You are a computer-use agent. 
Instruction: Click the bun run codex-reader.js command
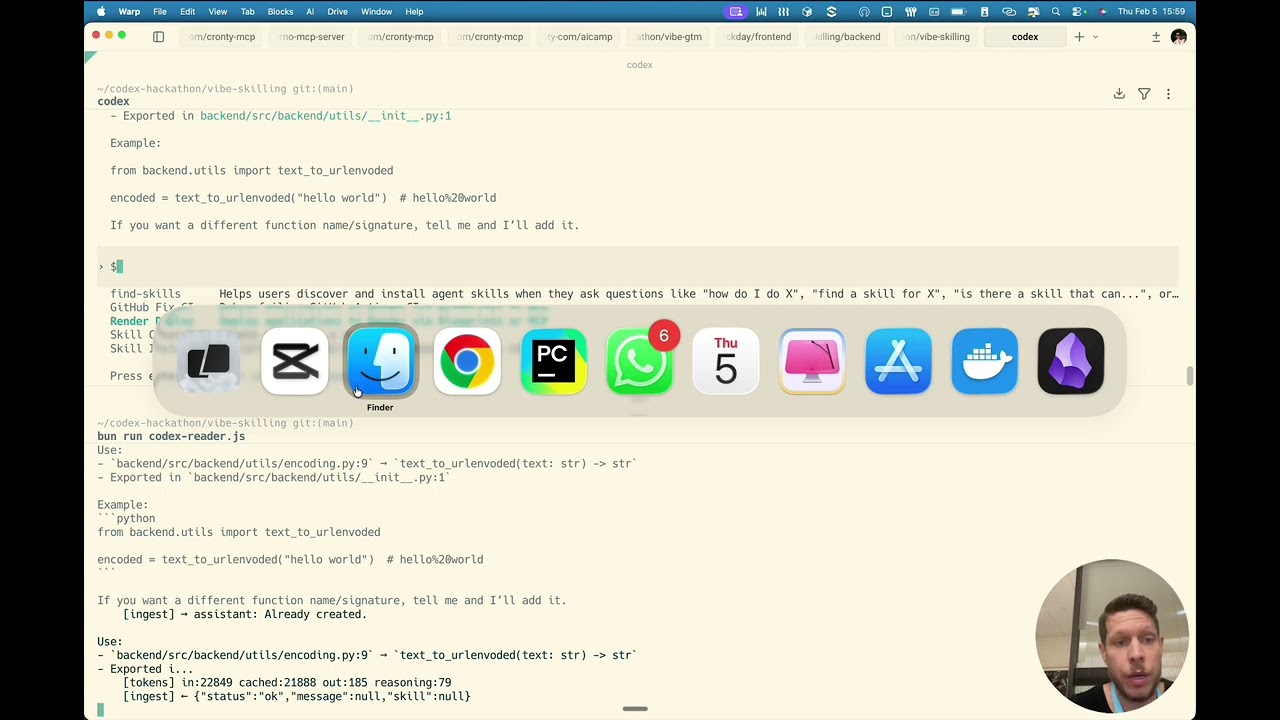pyautogui.click(x=171, y=437)
